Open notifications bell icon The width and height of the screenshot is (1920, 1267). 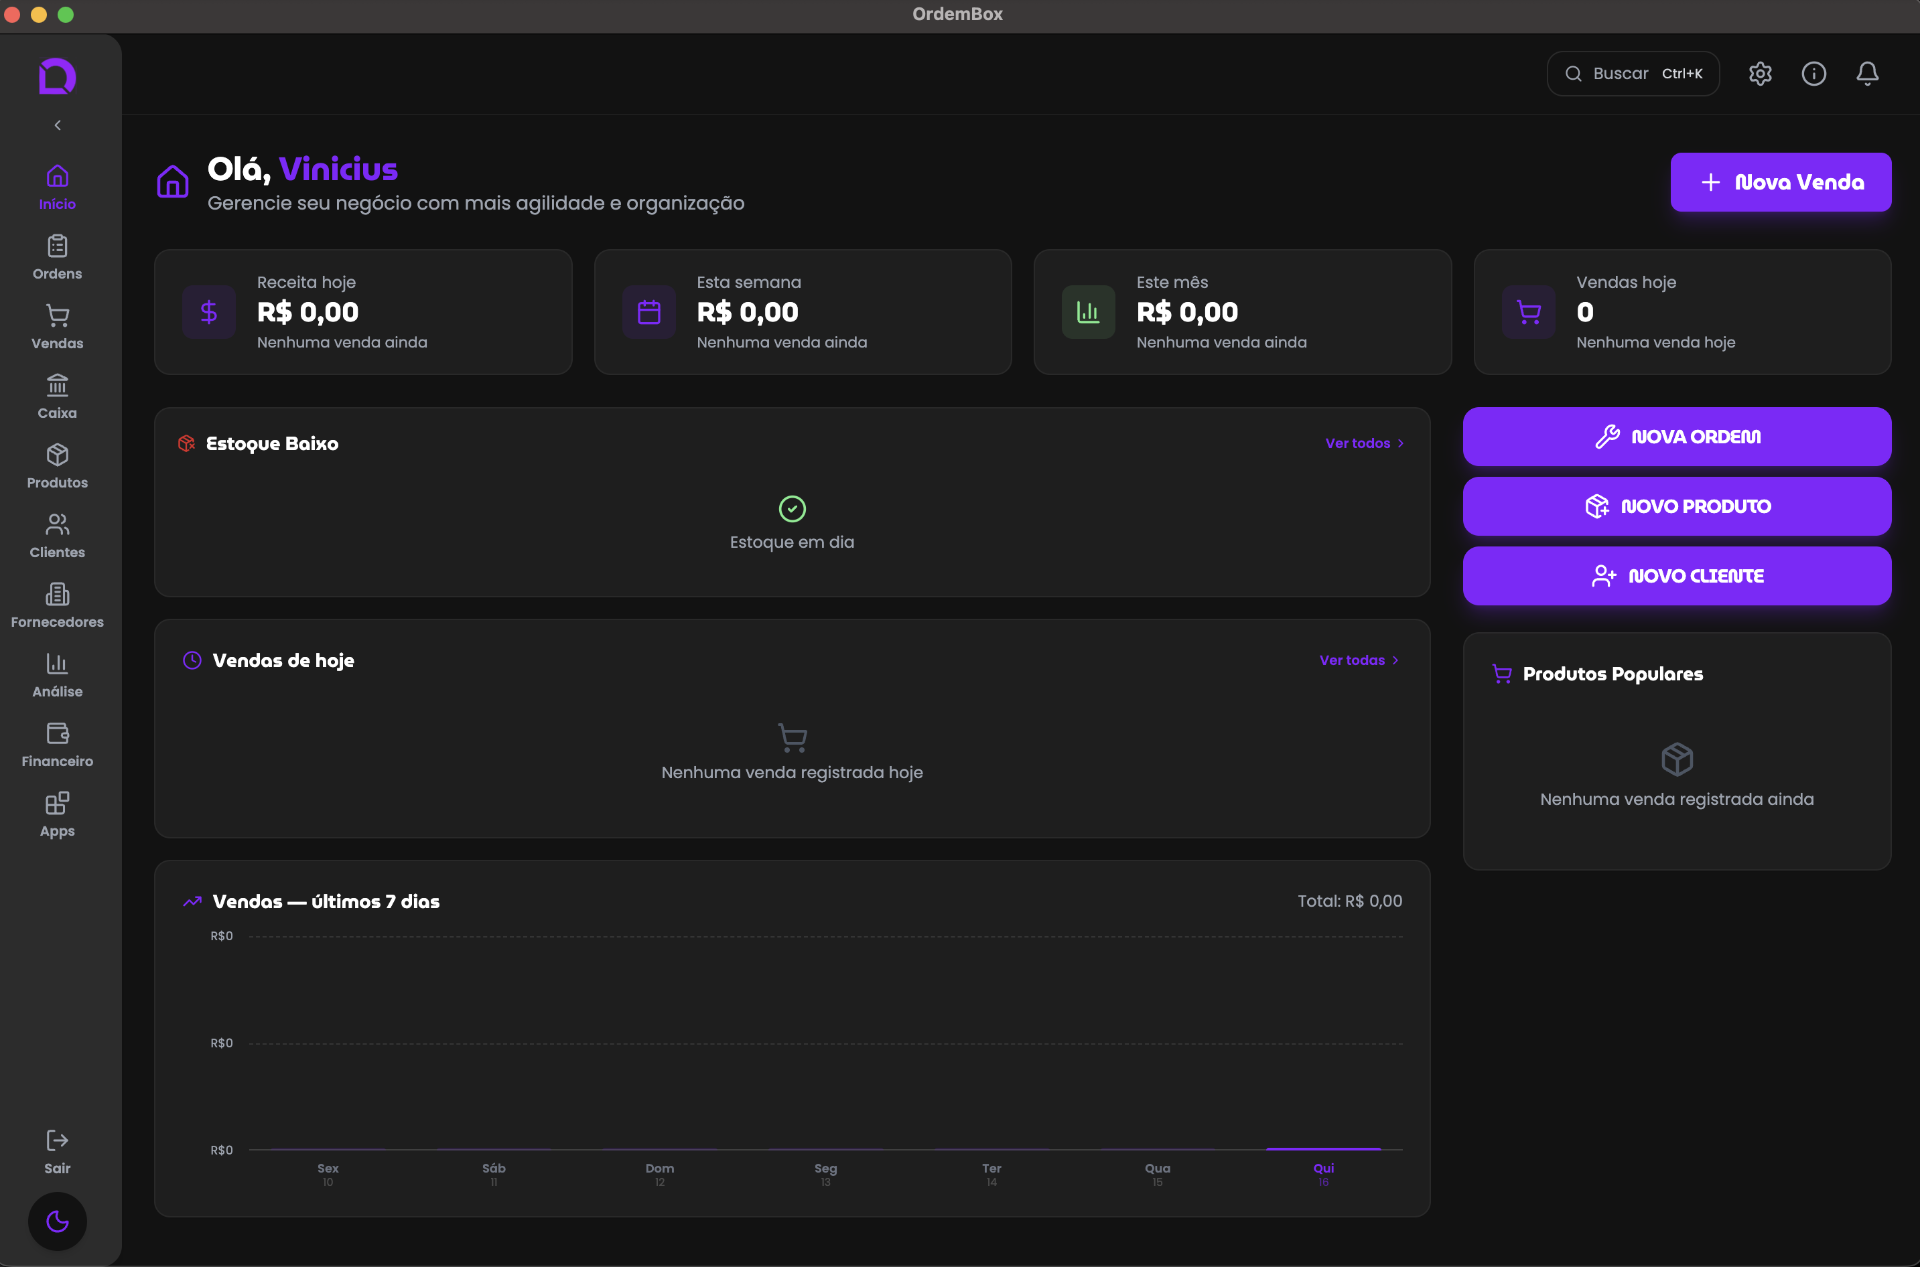pos(1867,74)
